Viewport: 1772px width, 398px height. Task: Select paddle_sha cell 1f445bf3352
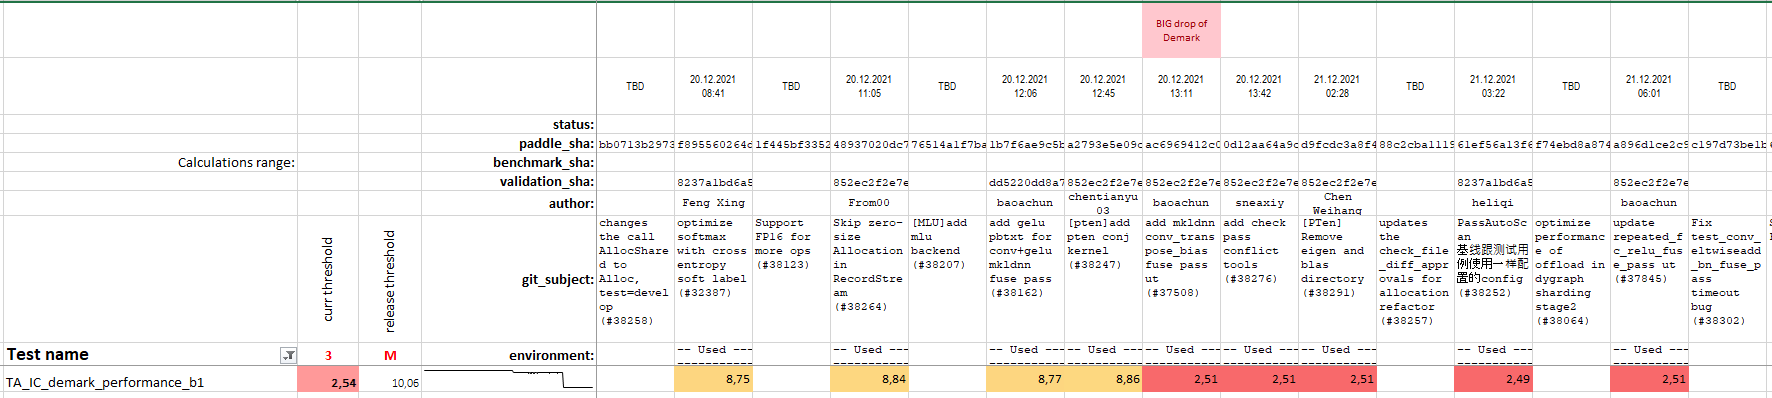[x=791, y=144]
